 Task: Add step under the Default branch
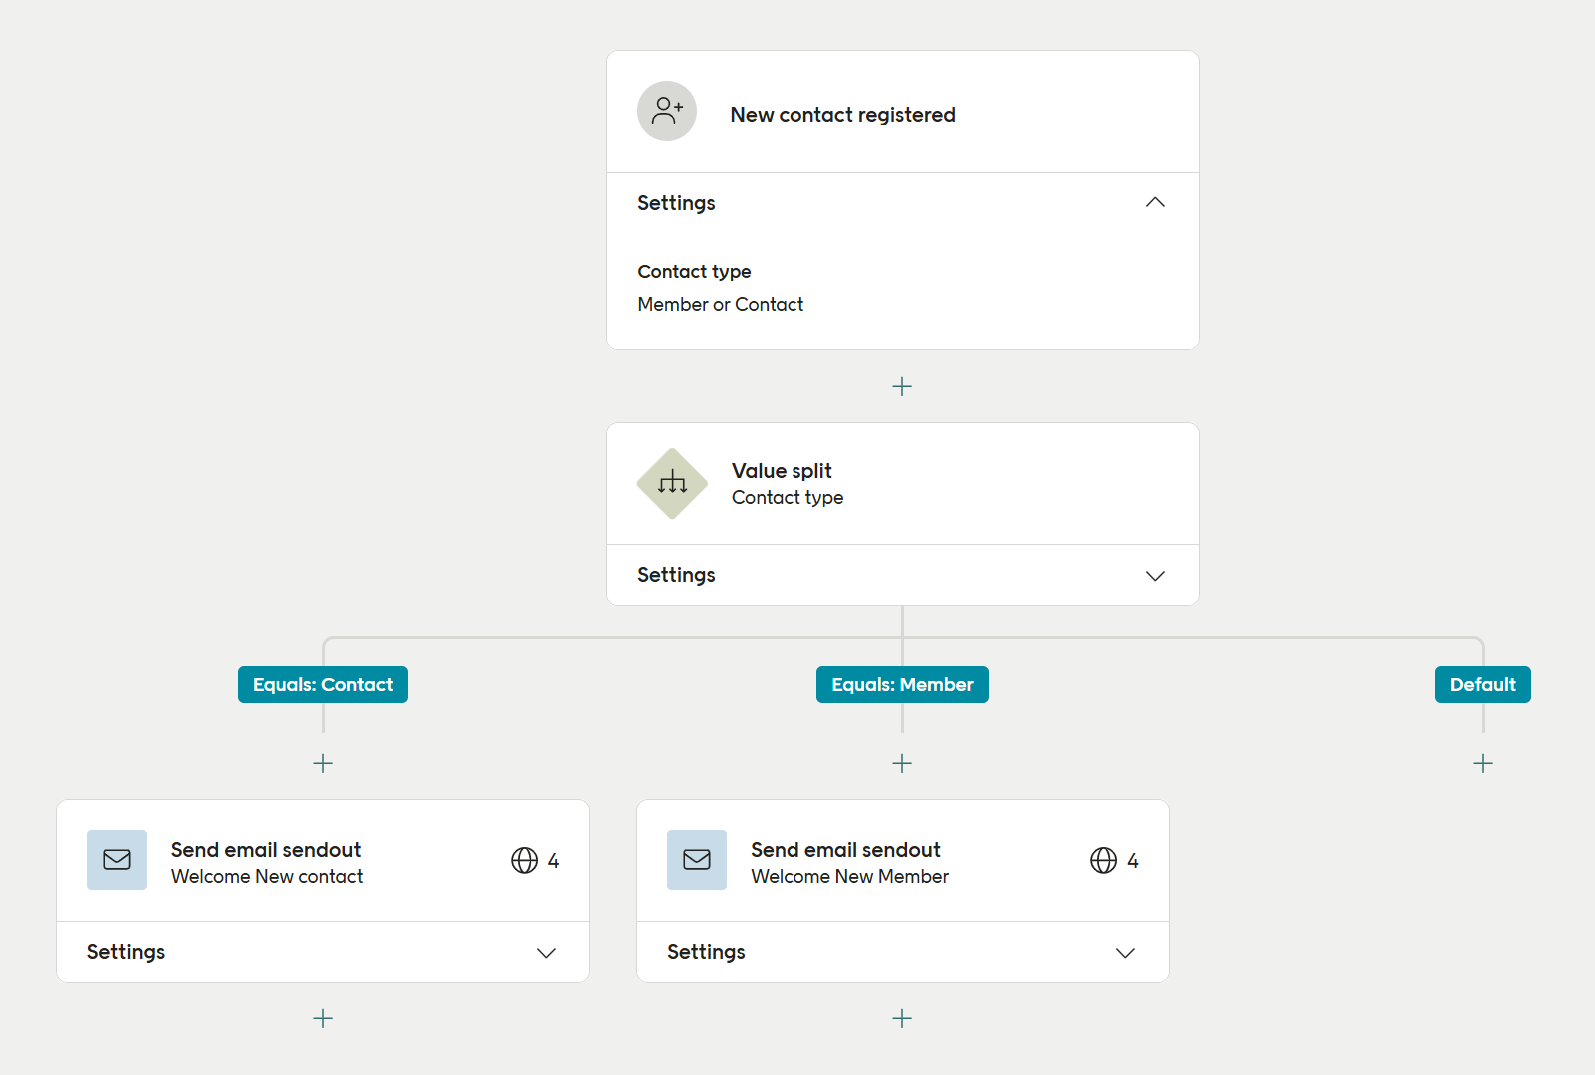click(1483, 764)
